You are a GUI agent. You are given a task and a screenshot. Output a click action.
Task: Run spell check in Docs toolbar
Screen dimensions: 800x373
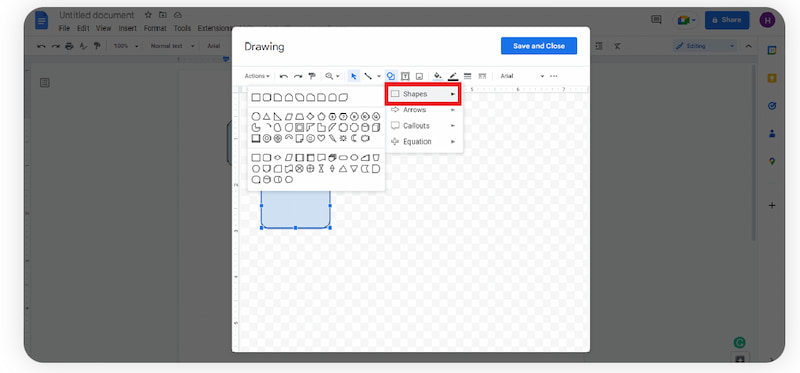tap(83, 46)
